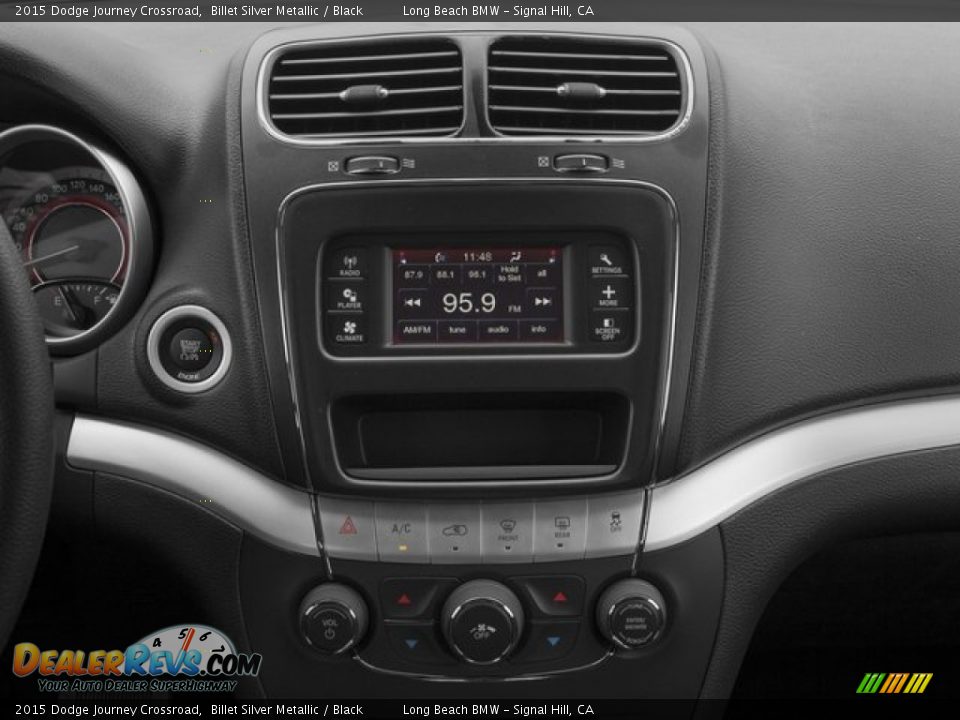This screenshot has width=960, height=720.
Task: Tap the 11:48 clock in status bar
Action: (478, 257)
